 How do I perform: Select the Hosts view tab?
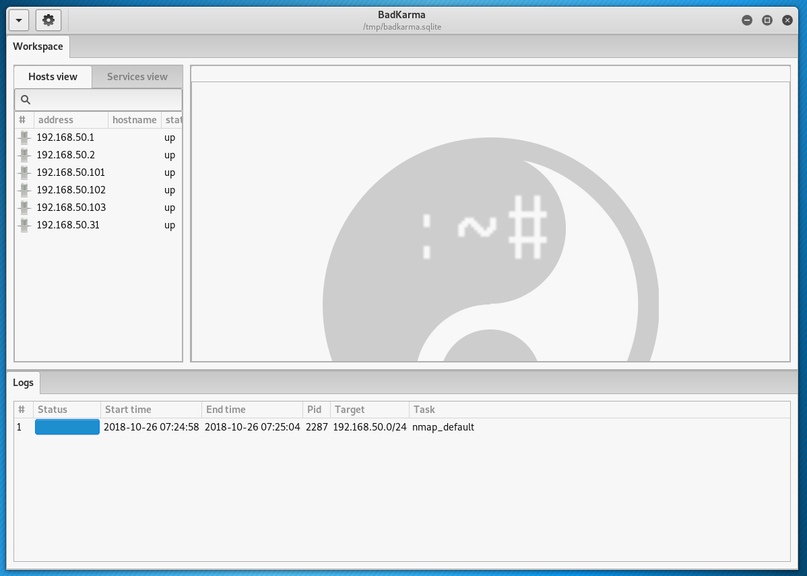tap(53, 77)
